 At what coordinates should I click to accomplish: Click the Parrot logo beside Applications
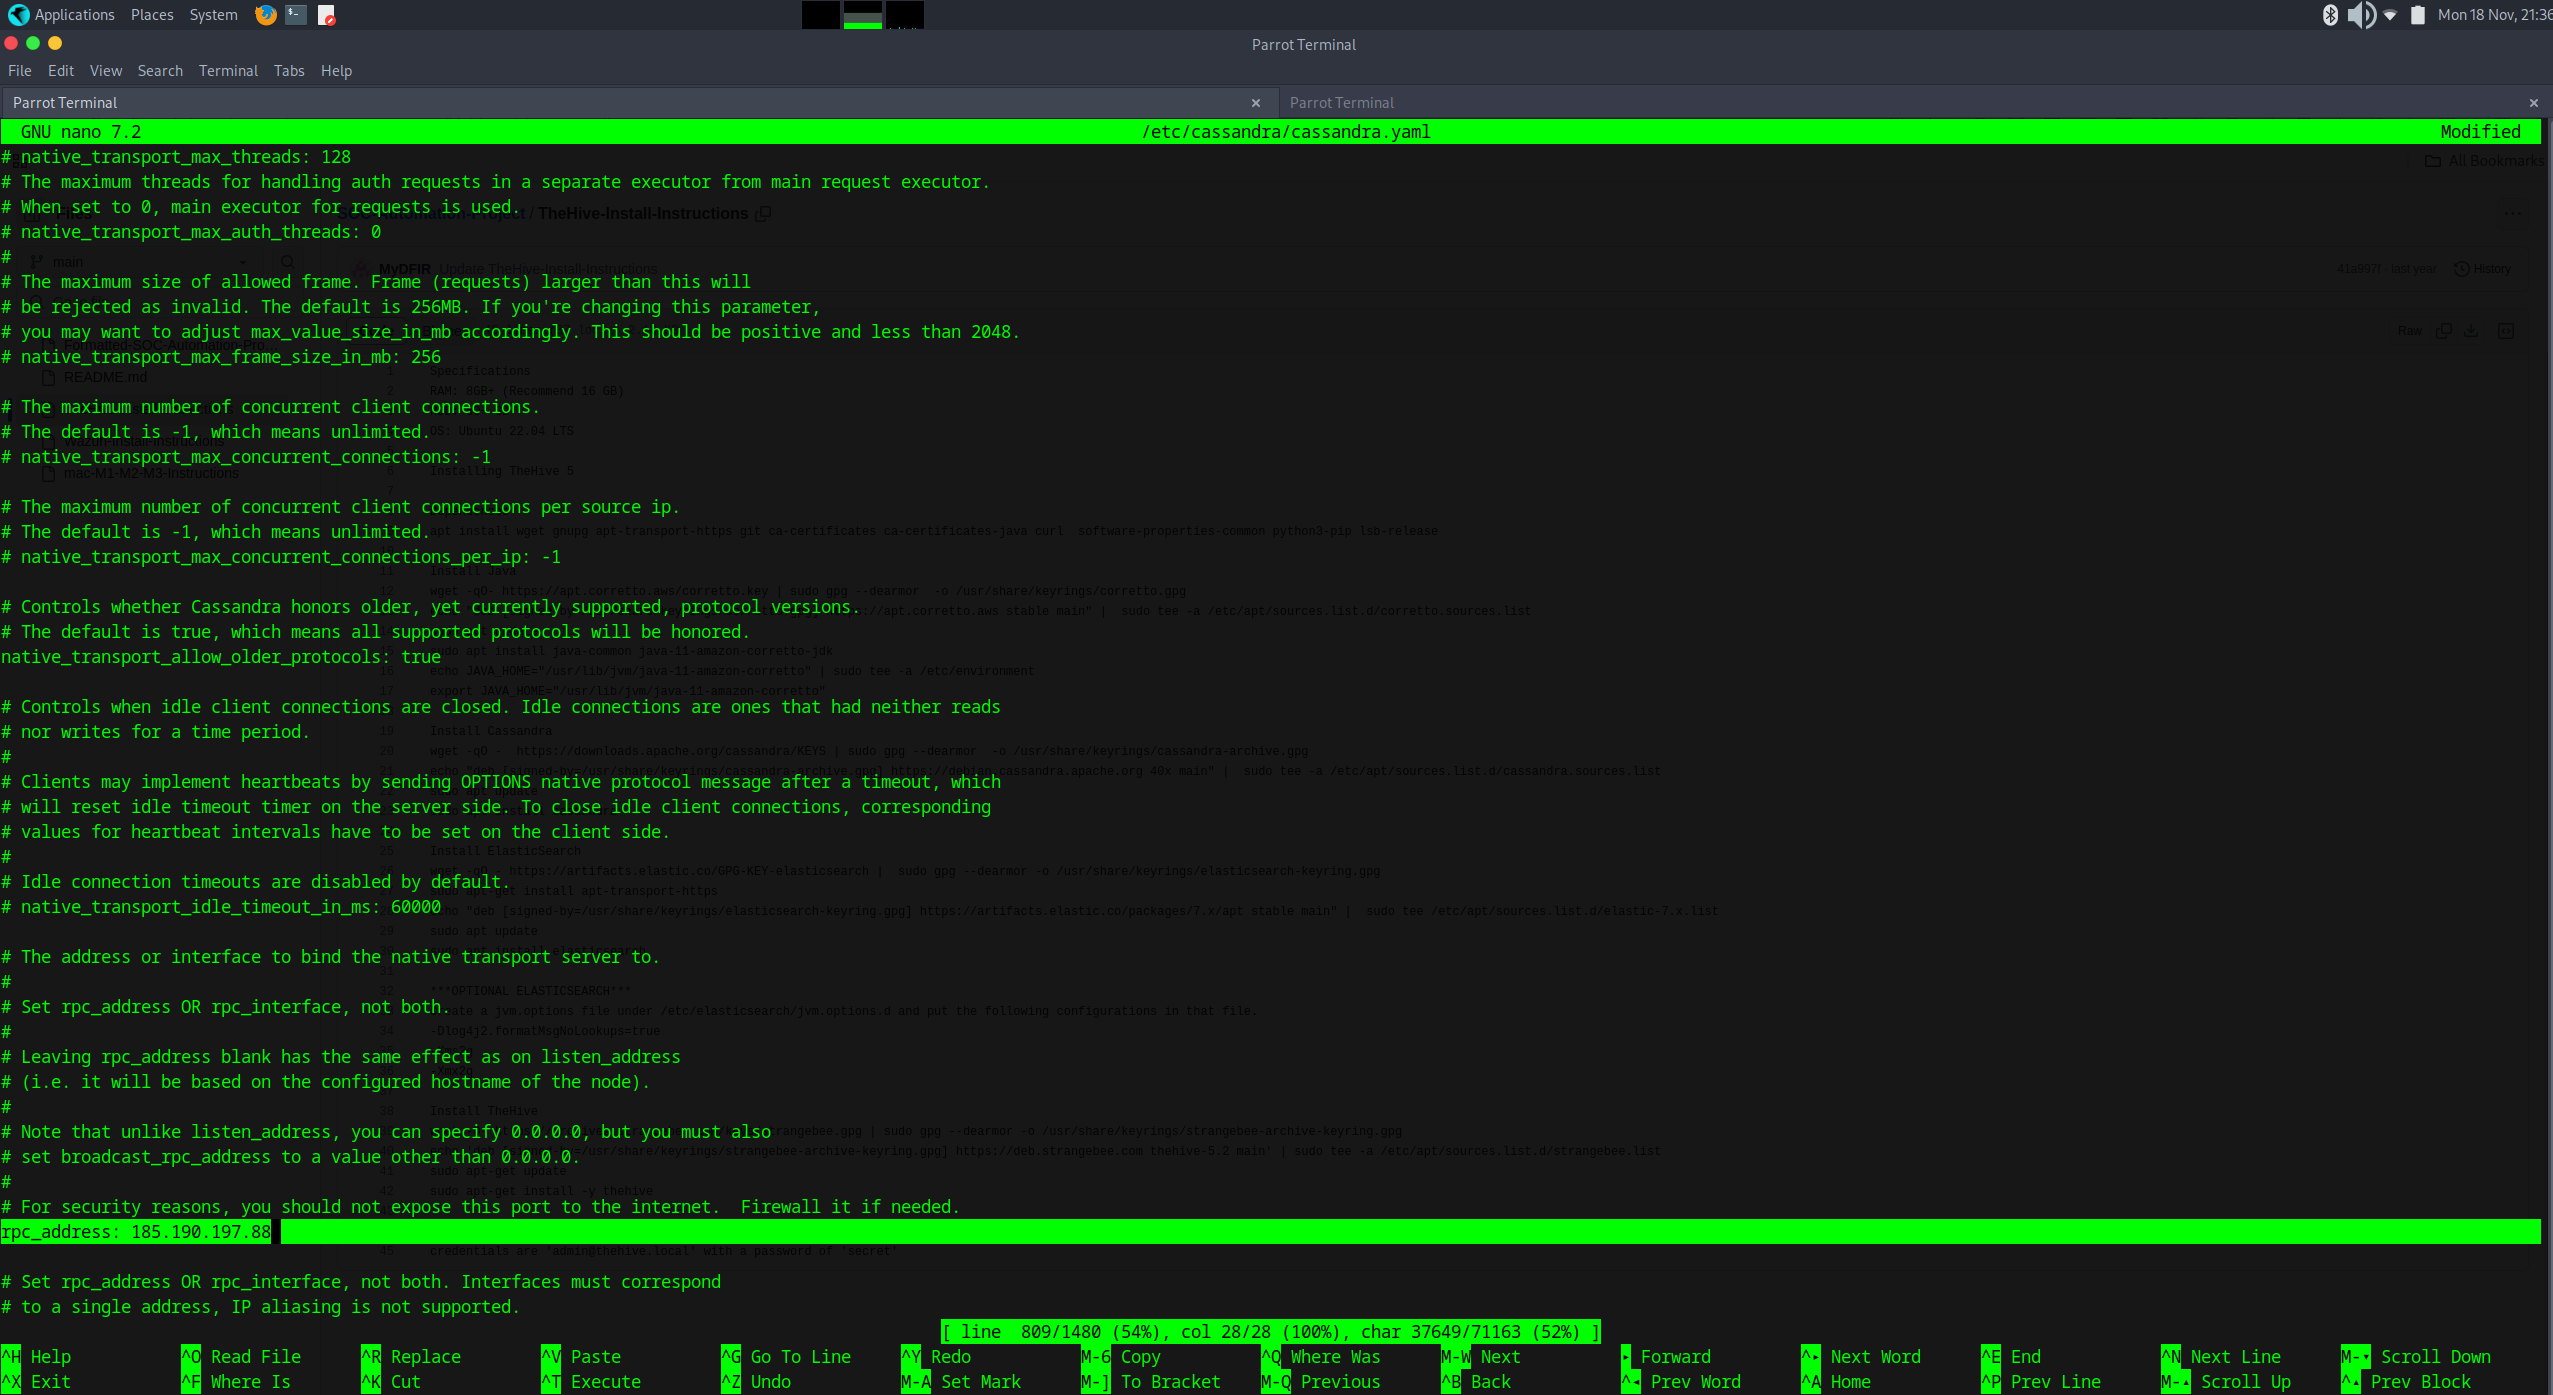point(18,15)
